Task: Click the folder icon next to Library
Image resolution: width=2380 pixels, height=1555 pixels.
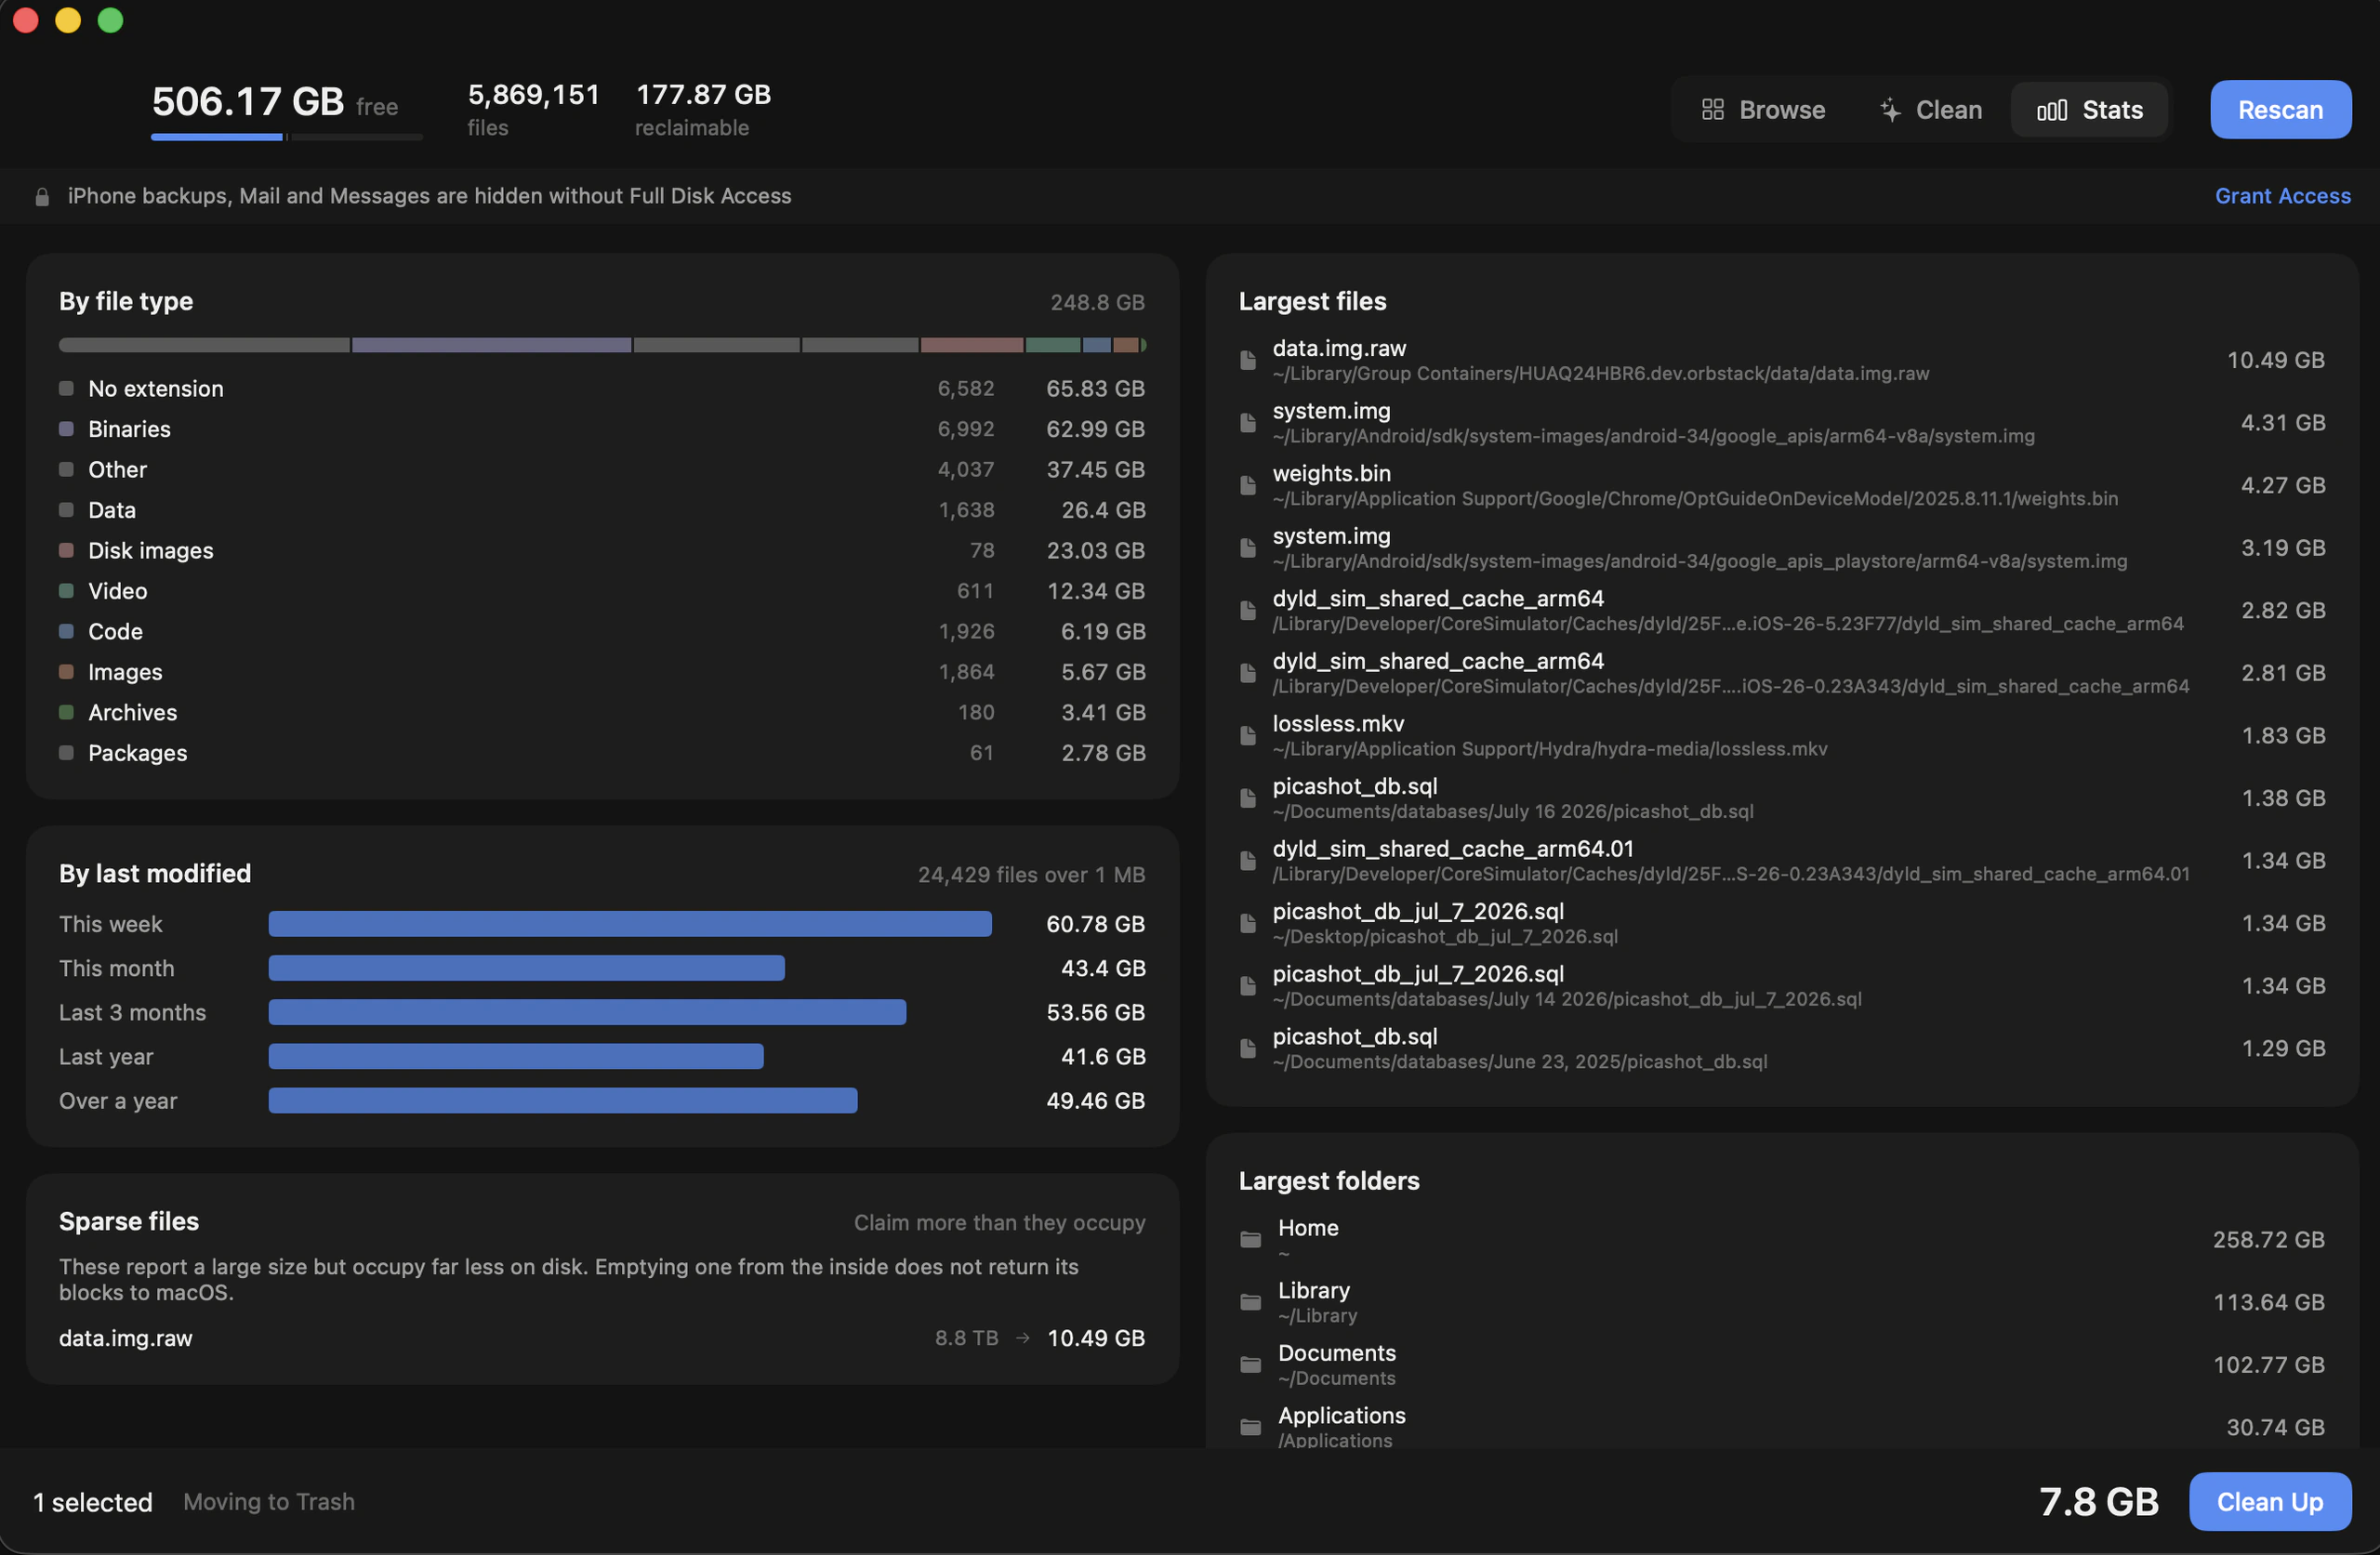Action: click(1250, 1302)
